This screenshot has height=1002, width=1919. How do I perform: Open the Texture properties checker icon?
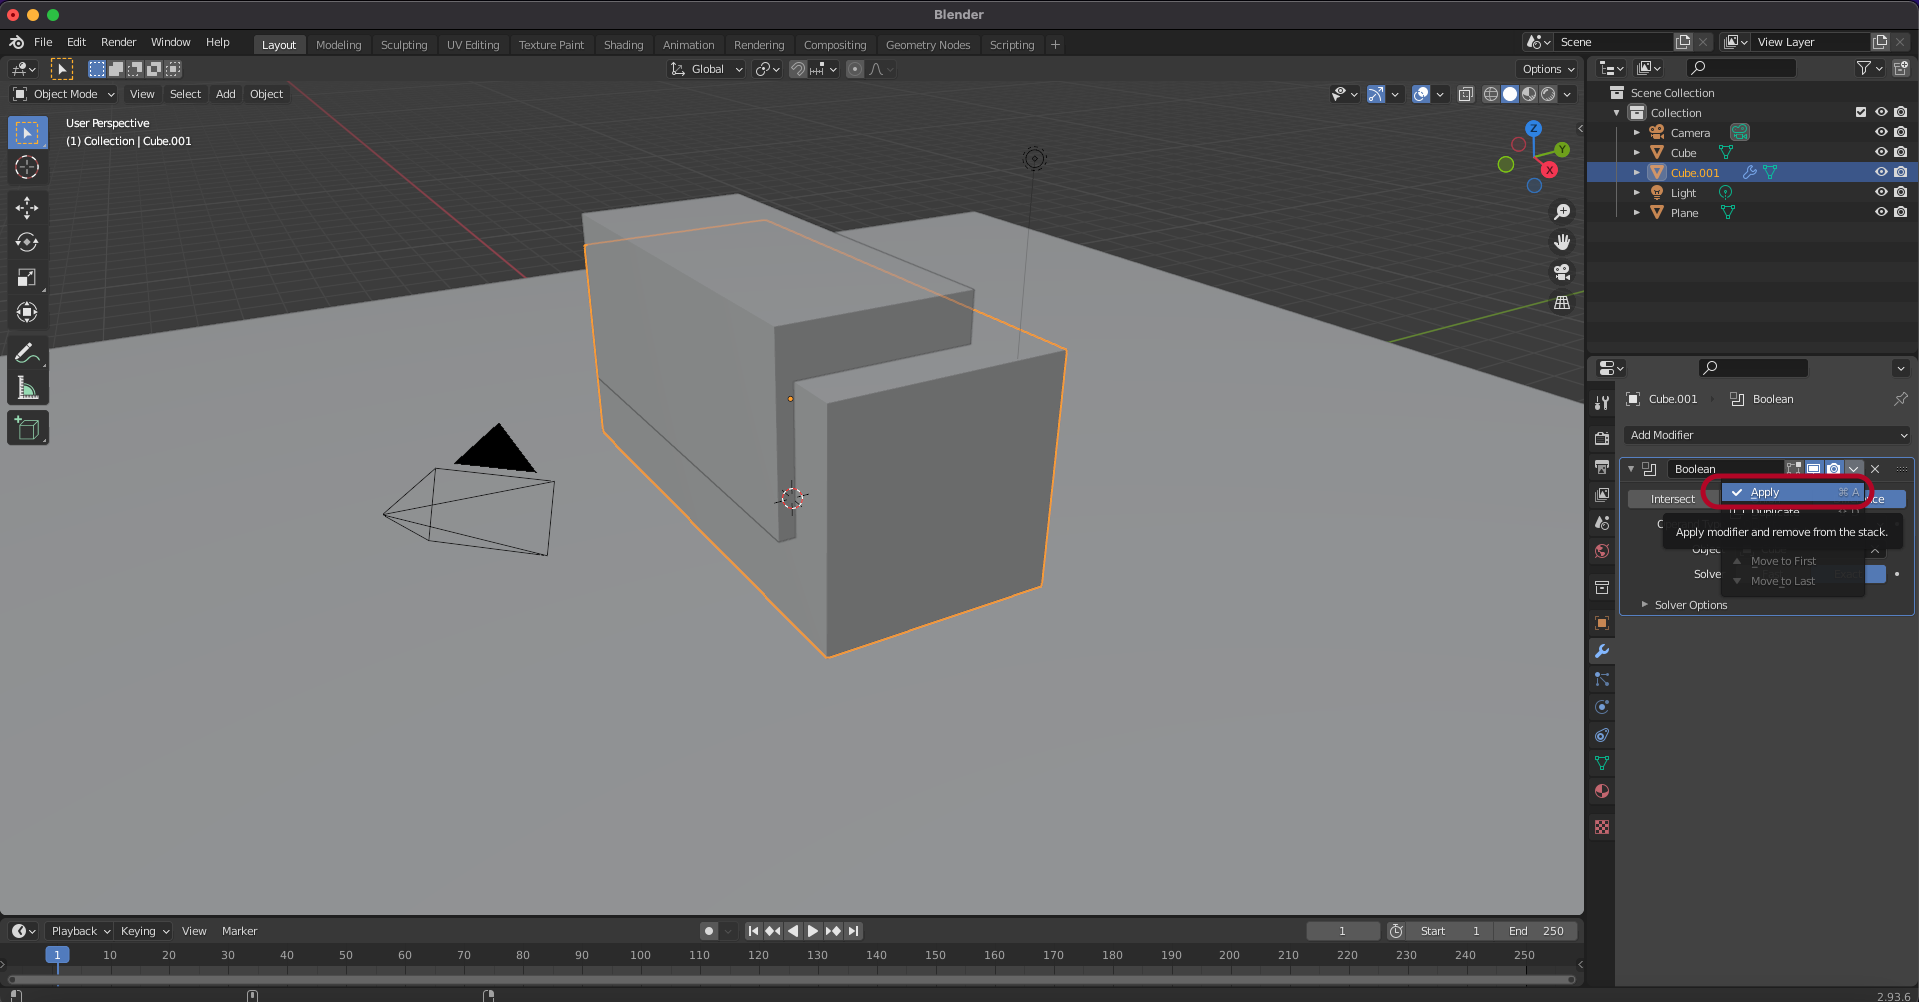point(1602,827)
